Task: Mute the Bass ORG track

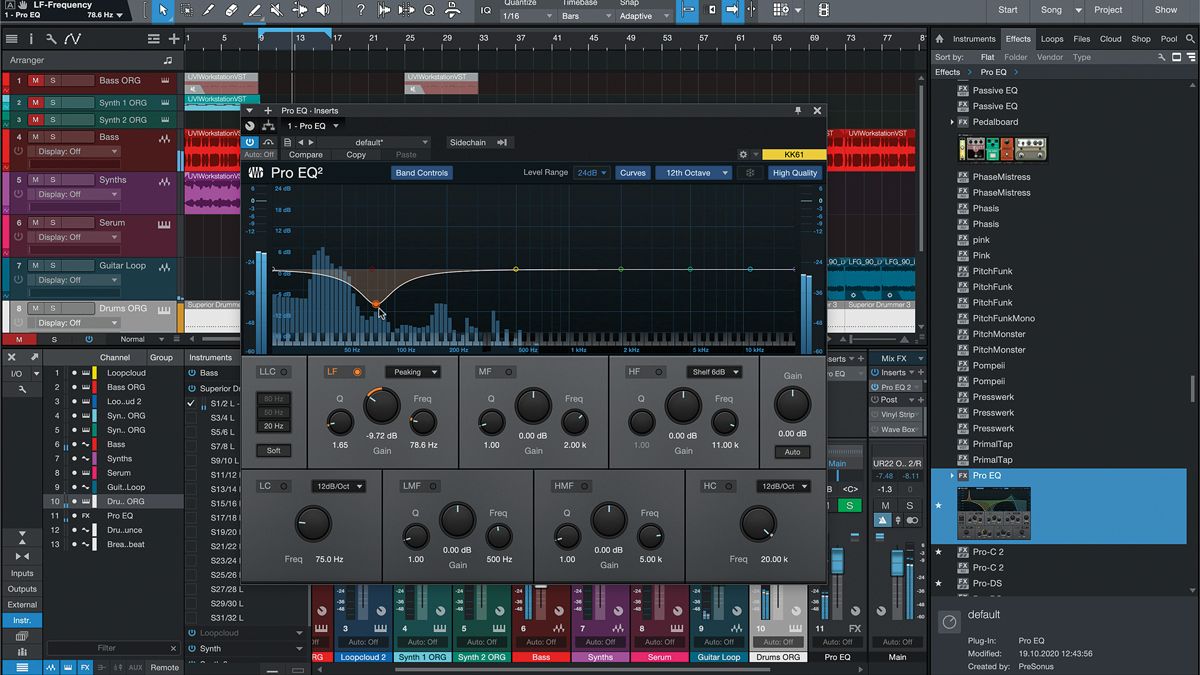Action: tap(36, 81)
